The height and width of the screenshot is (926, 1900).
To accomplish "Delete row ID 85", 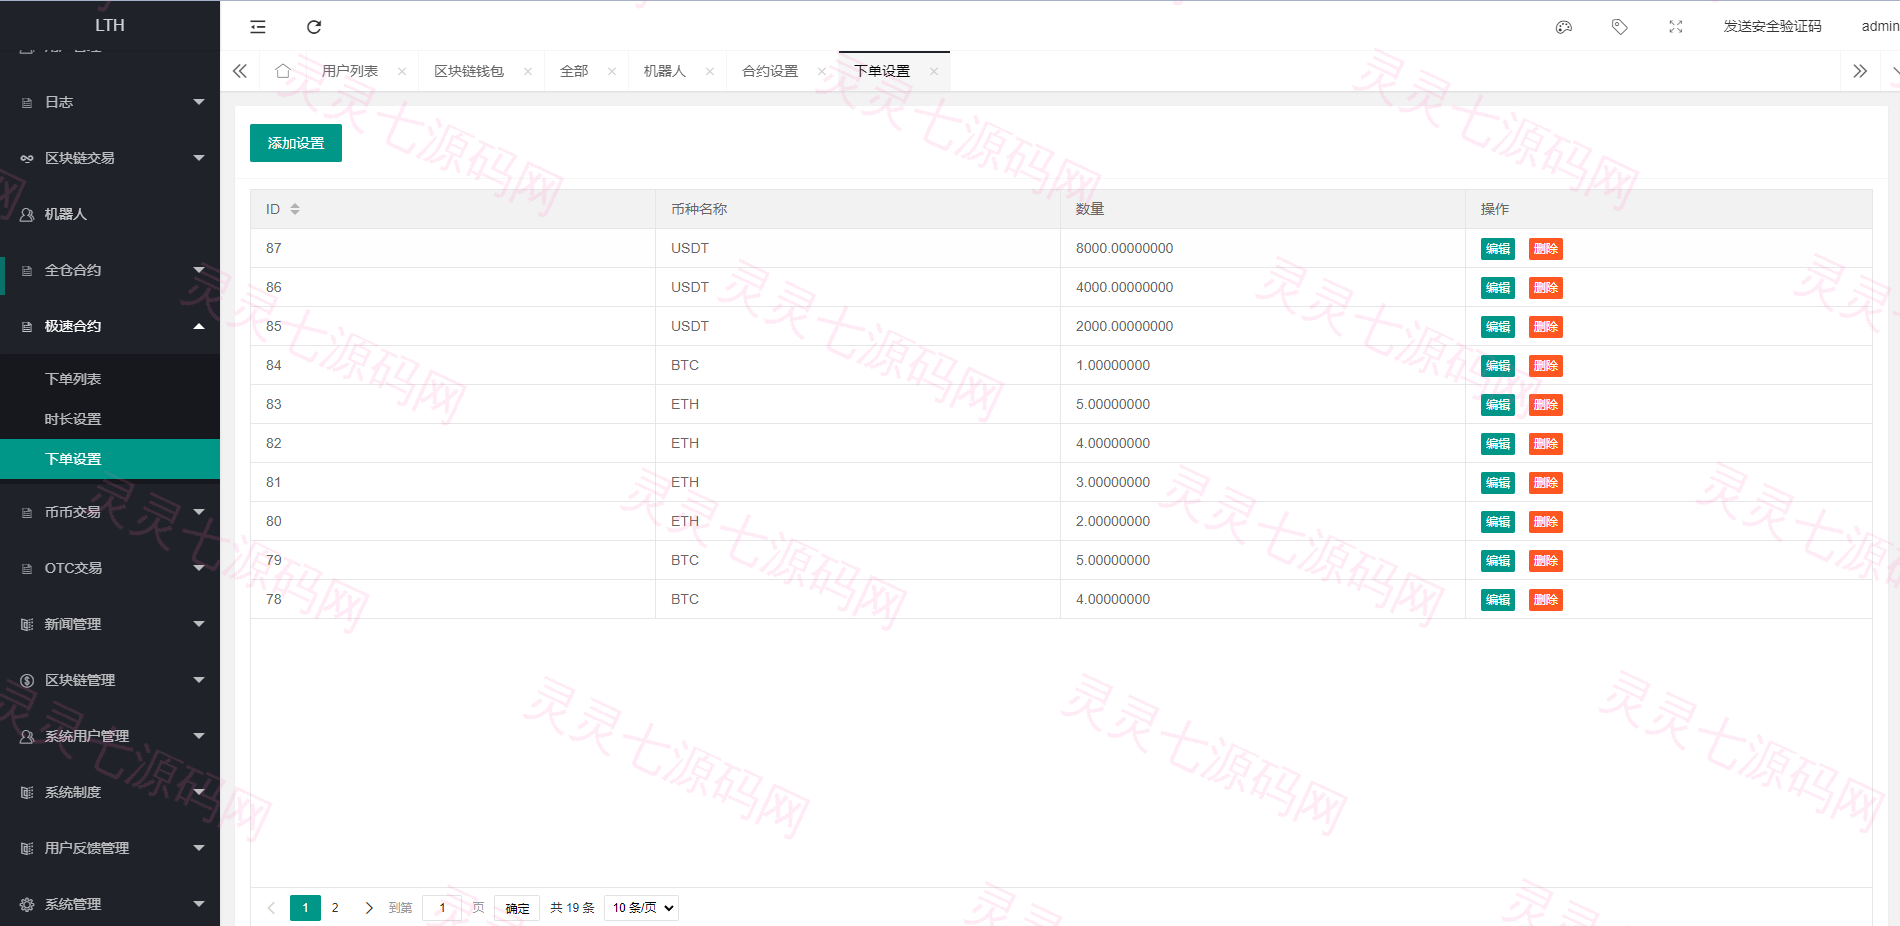I will 1546,327.
